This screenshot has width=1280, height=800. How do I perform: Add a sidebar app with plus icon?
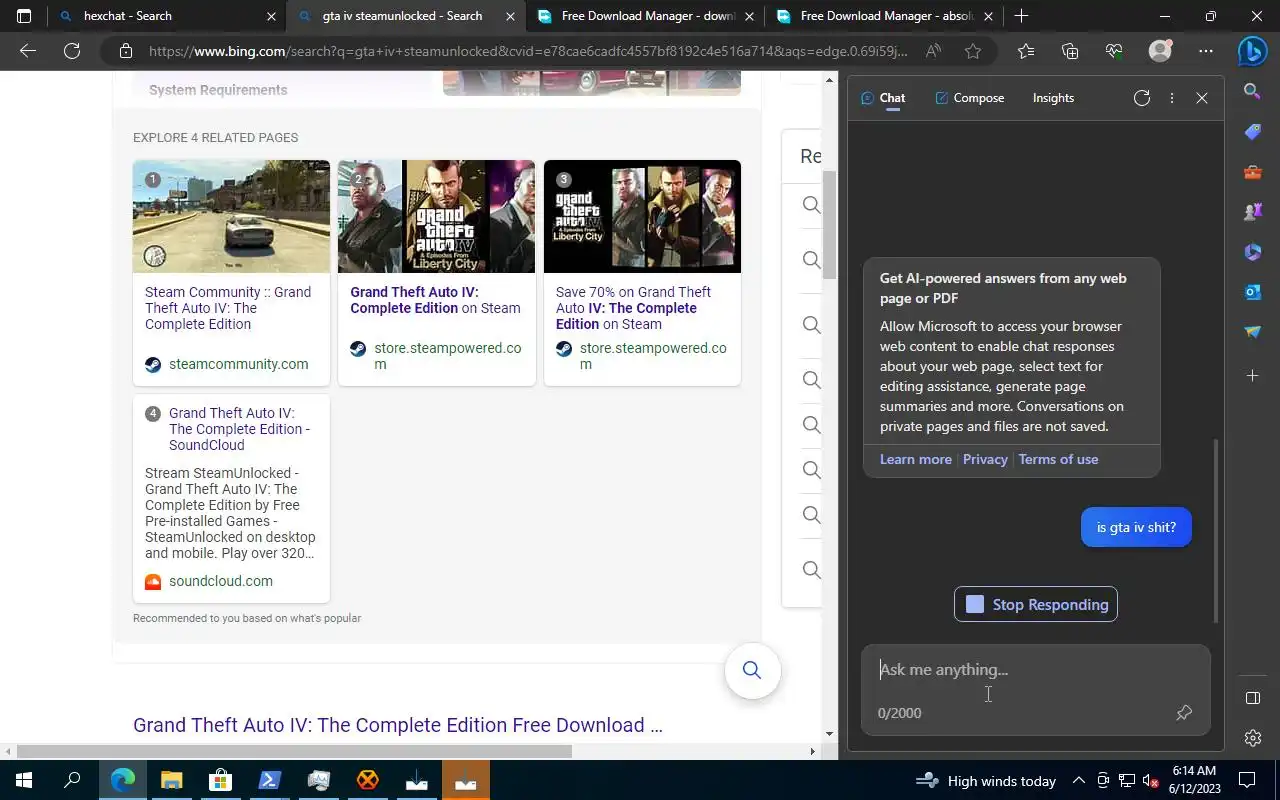coord(1252,376)
